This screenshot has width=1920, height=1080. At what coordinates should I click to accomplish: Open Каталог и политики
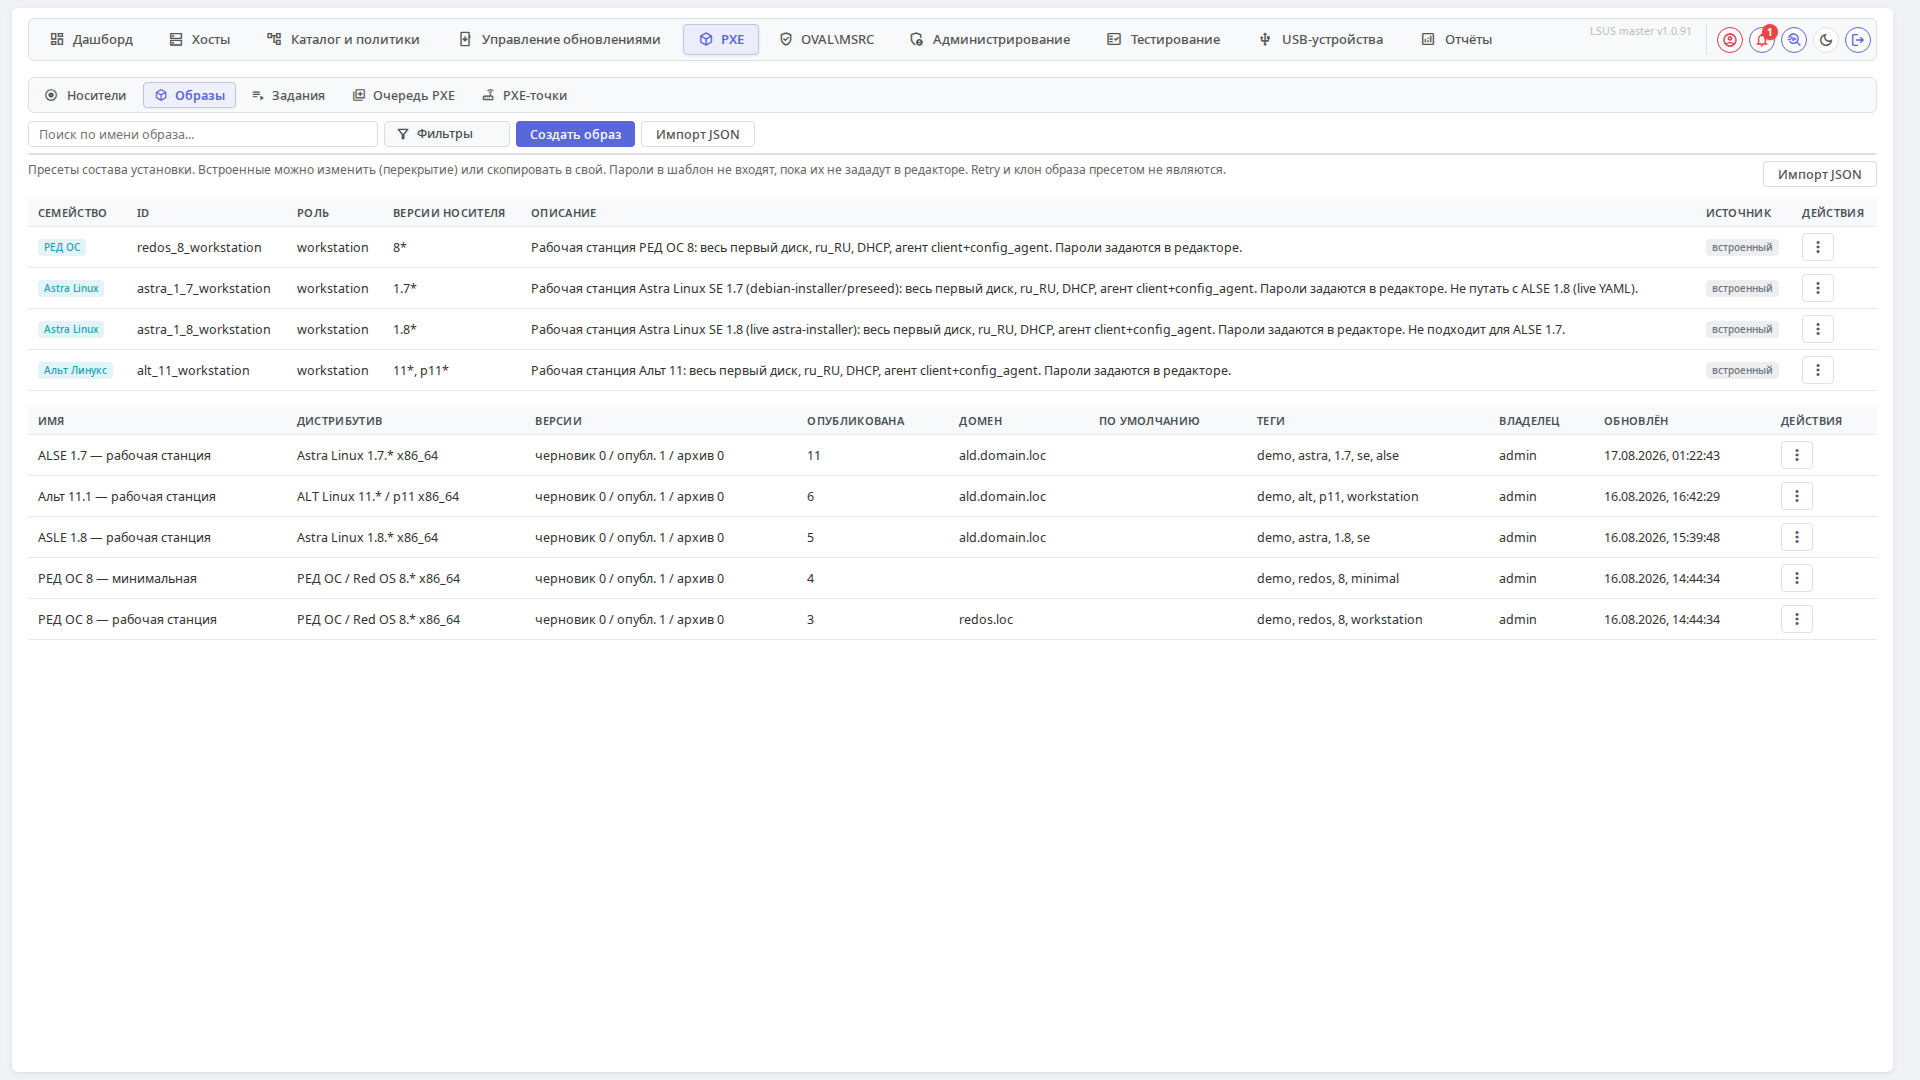[343, 40]
